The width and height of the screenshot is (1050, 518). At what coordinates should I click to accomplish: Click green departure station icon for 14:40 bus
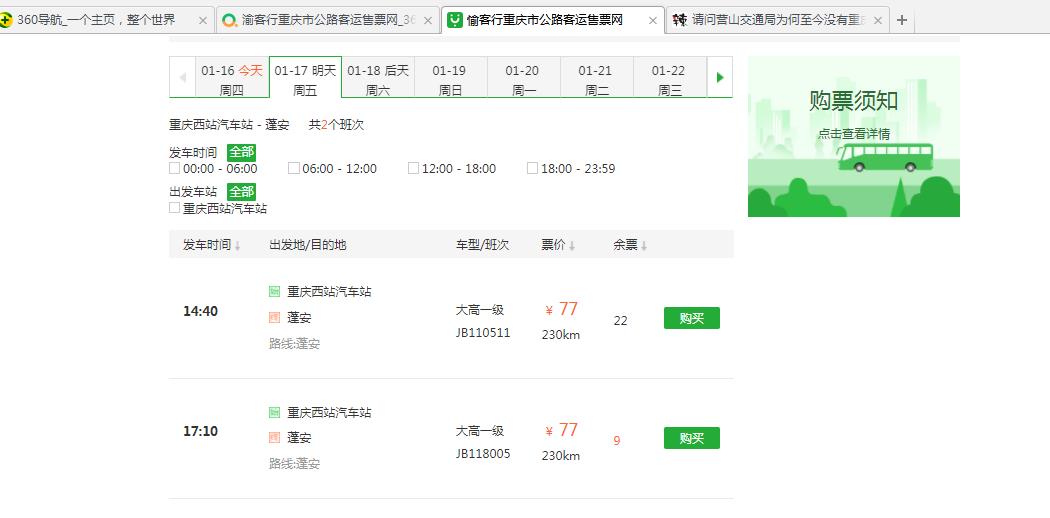(x=274, y=292)
